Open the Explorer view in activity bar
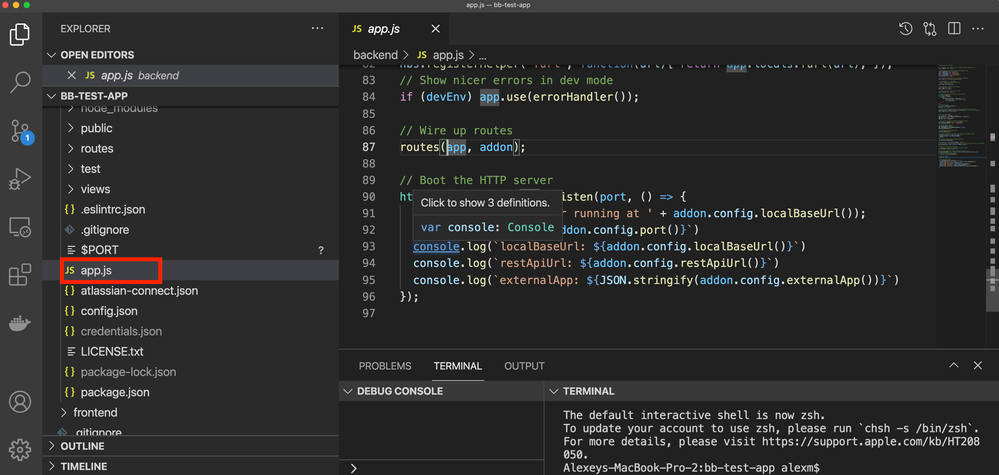Viewport: 999px width, 475px height. (x=20, y=35)
